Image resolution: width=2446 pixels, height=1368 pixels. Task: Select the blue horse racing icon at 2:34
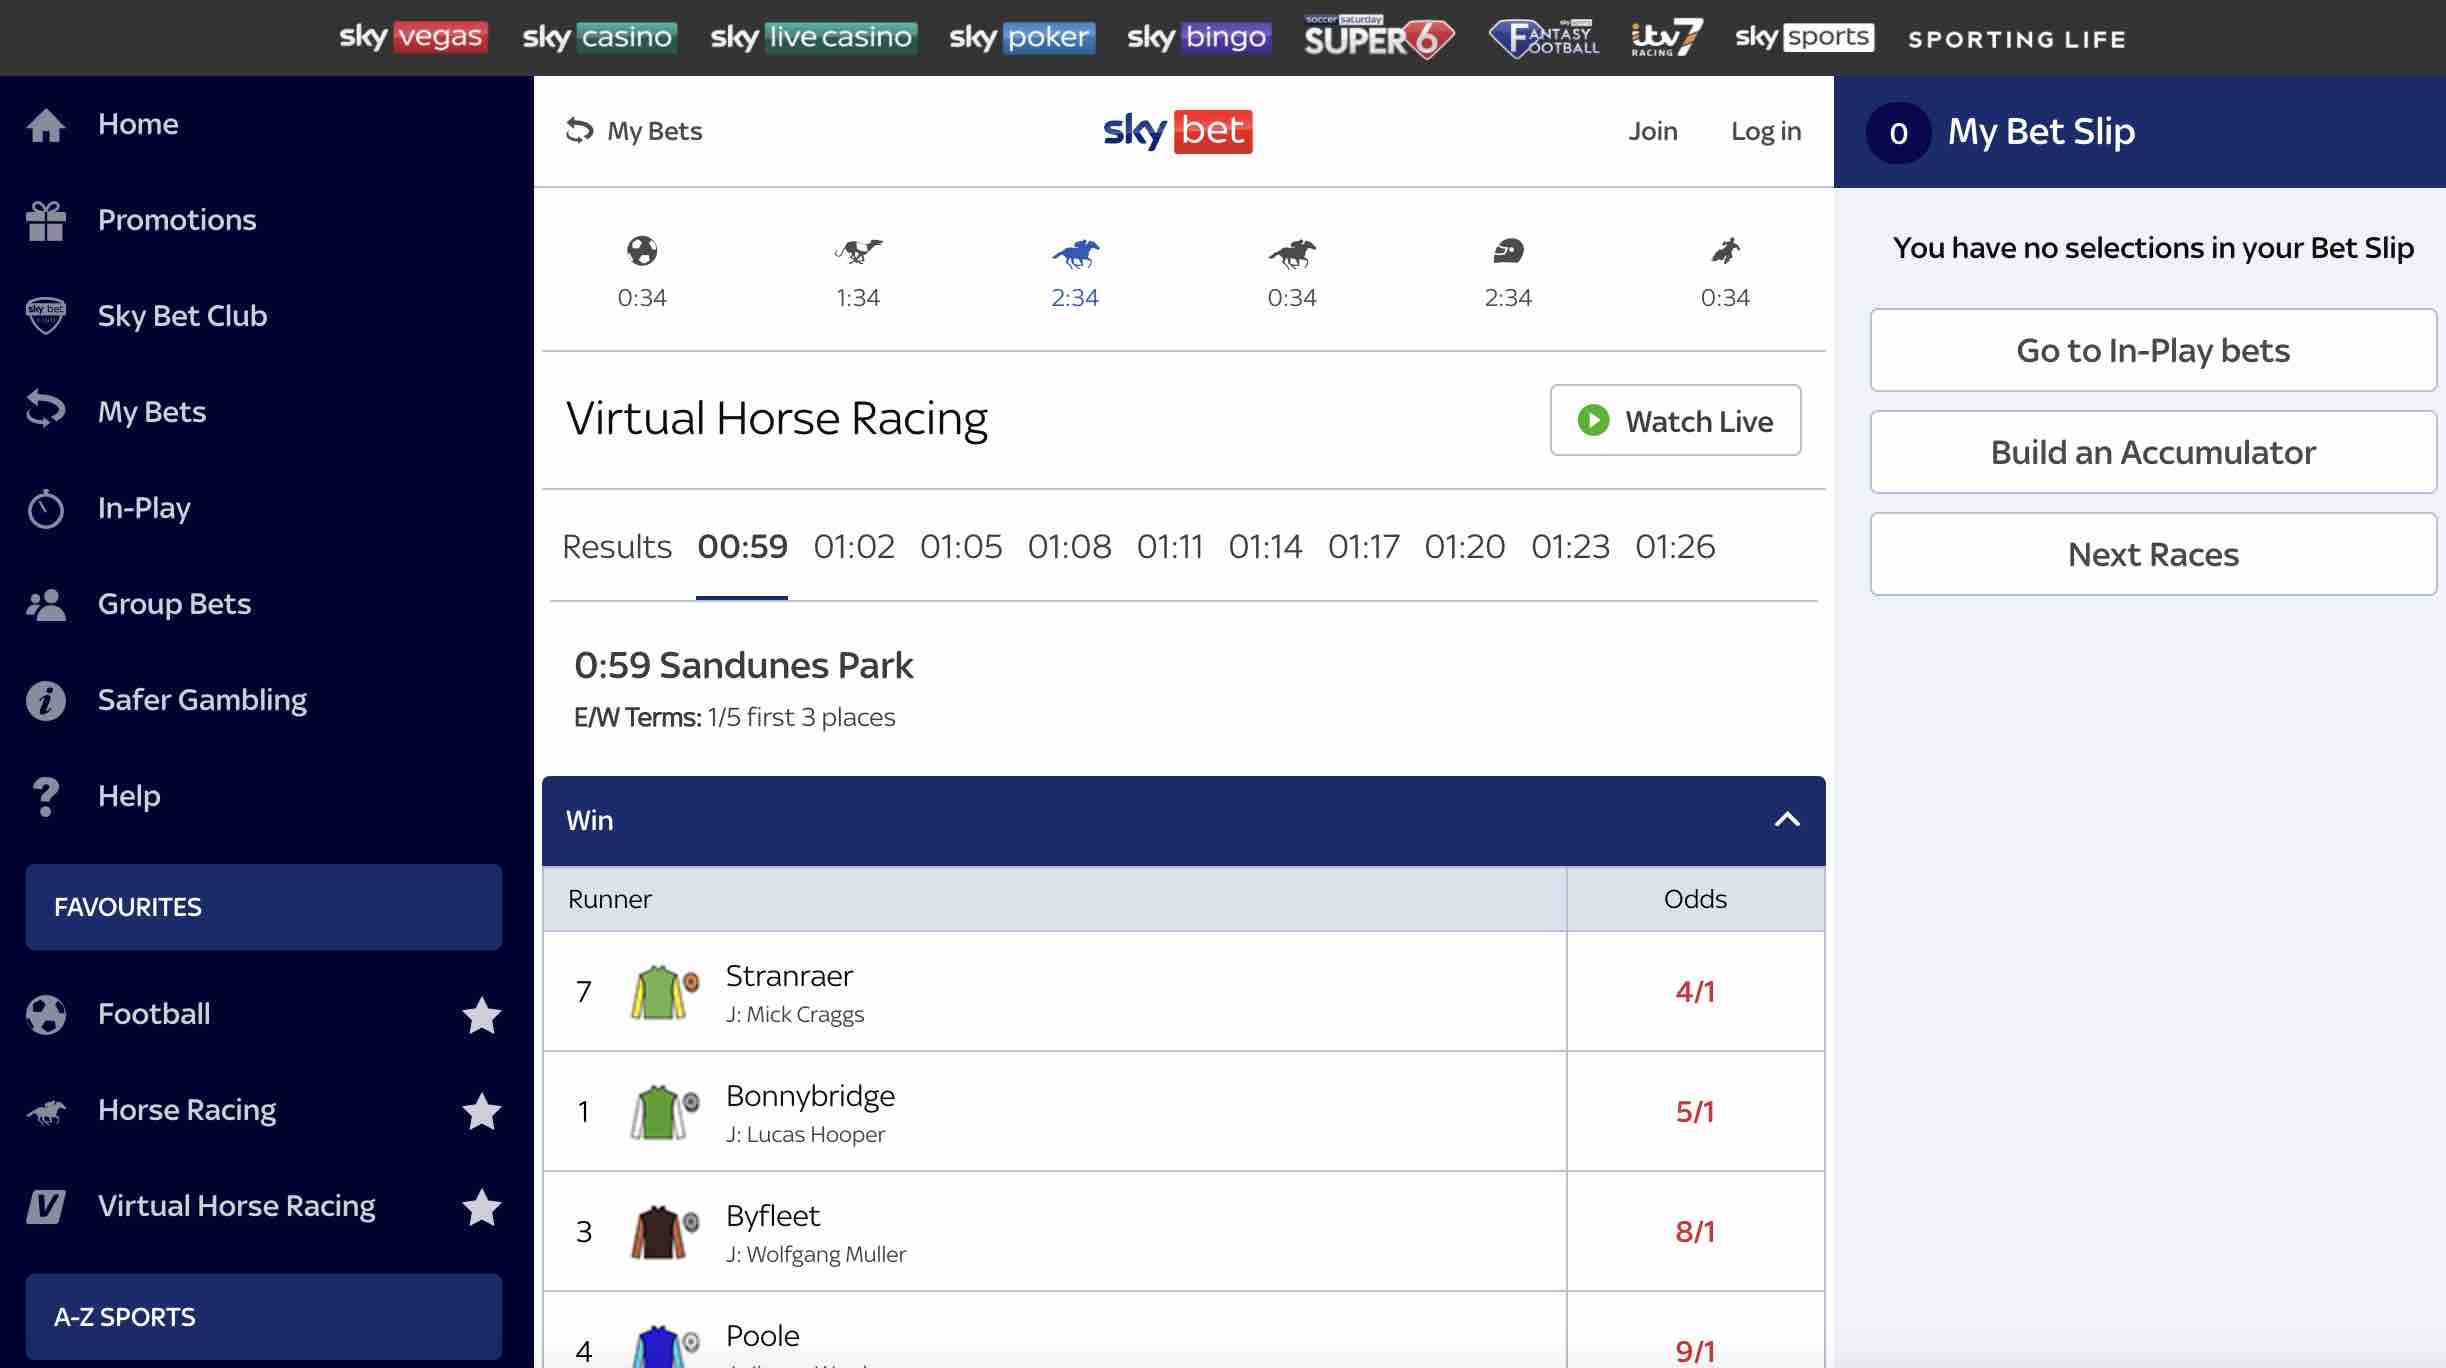tap(1075, 254)
